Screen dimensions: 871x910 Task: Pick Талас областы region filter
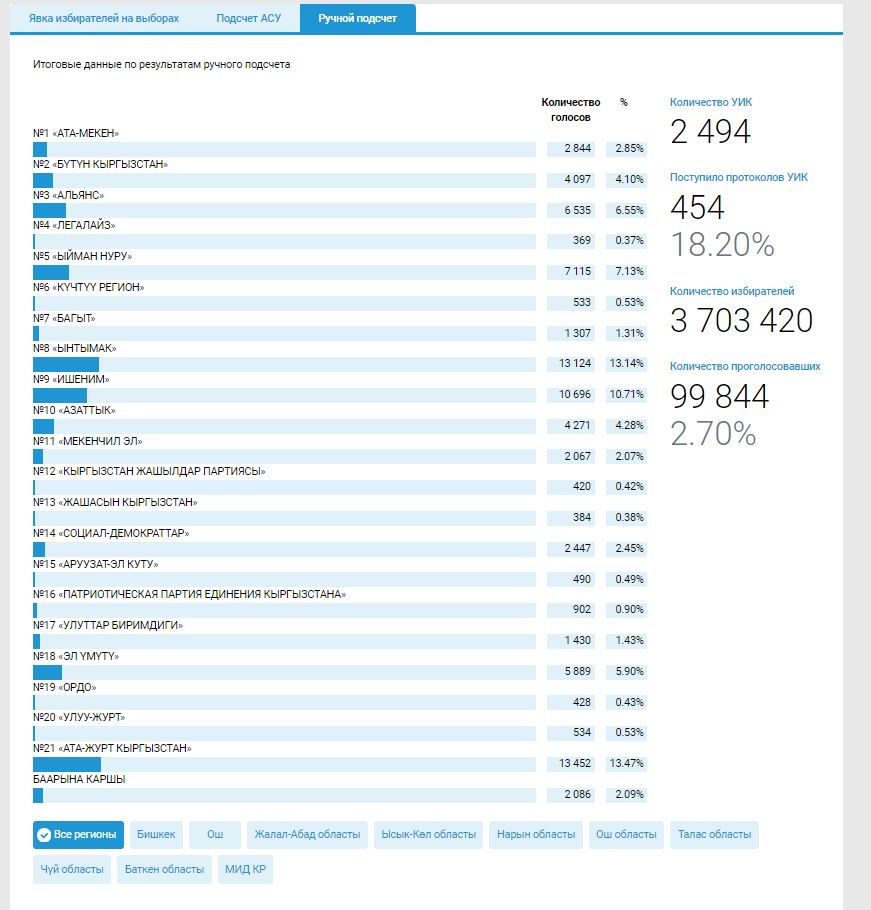click(714, 835)
